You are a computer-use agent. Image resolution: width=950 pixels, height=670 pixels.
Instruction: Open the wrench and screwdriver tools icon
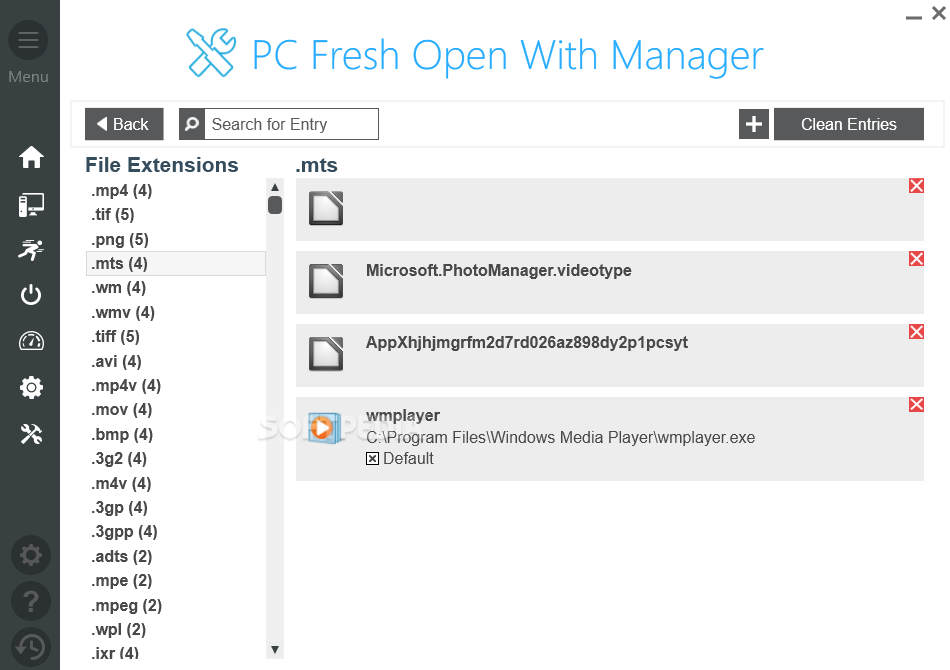[x=31, y=434]
